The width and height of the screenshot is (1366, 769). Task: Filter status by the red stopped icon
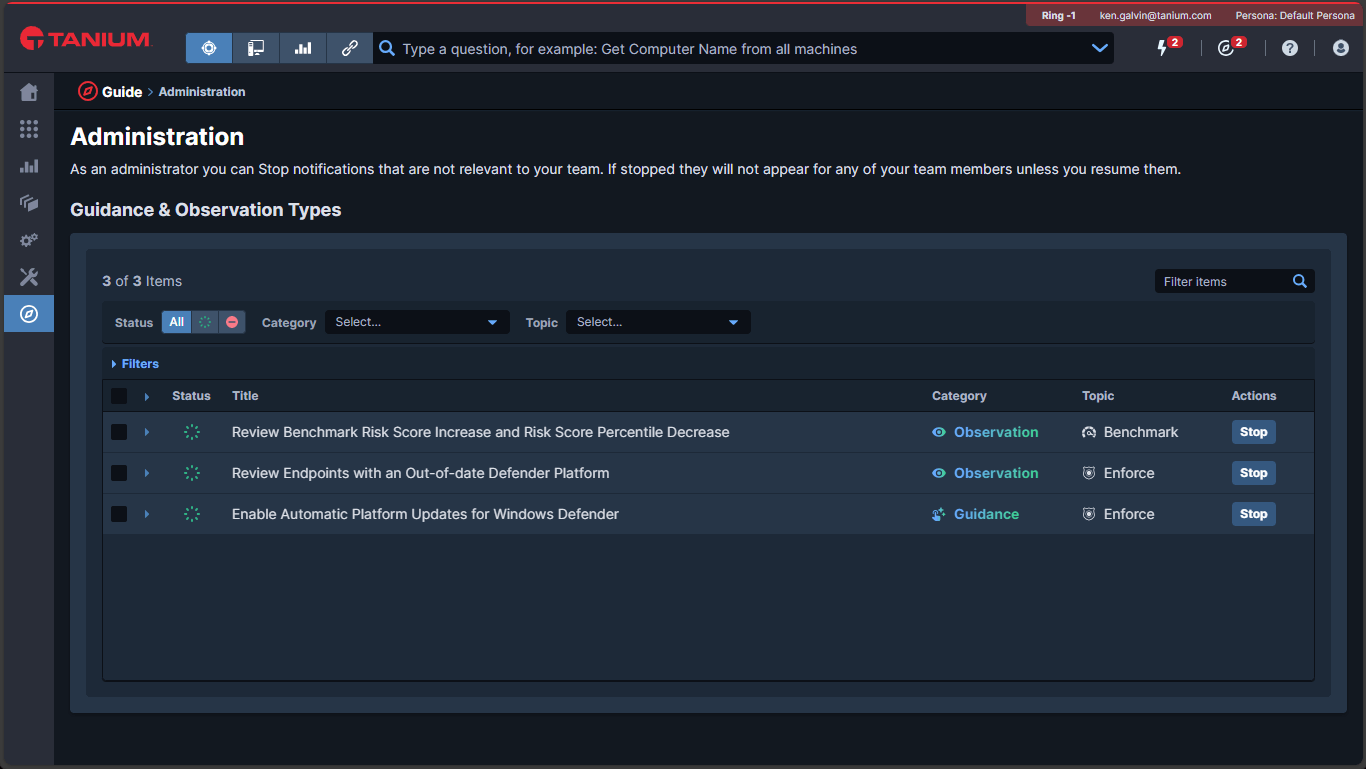tap(232, 322)
